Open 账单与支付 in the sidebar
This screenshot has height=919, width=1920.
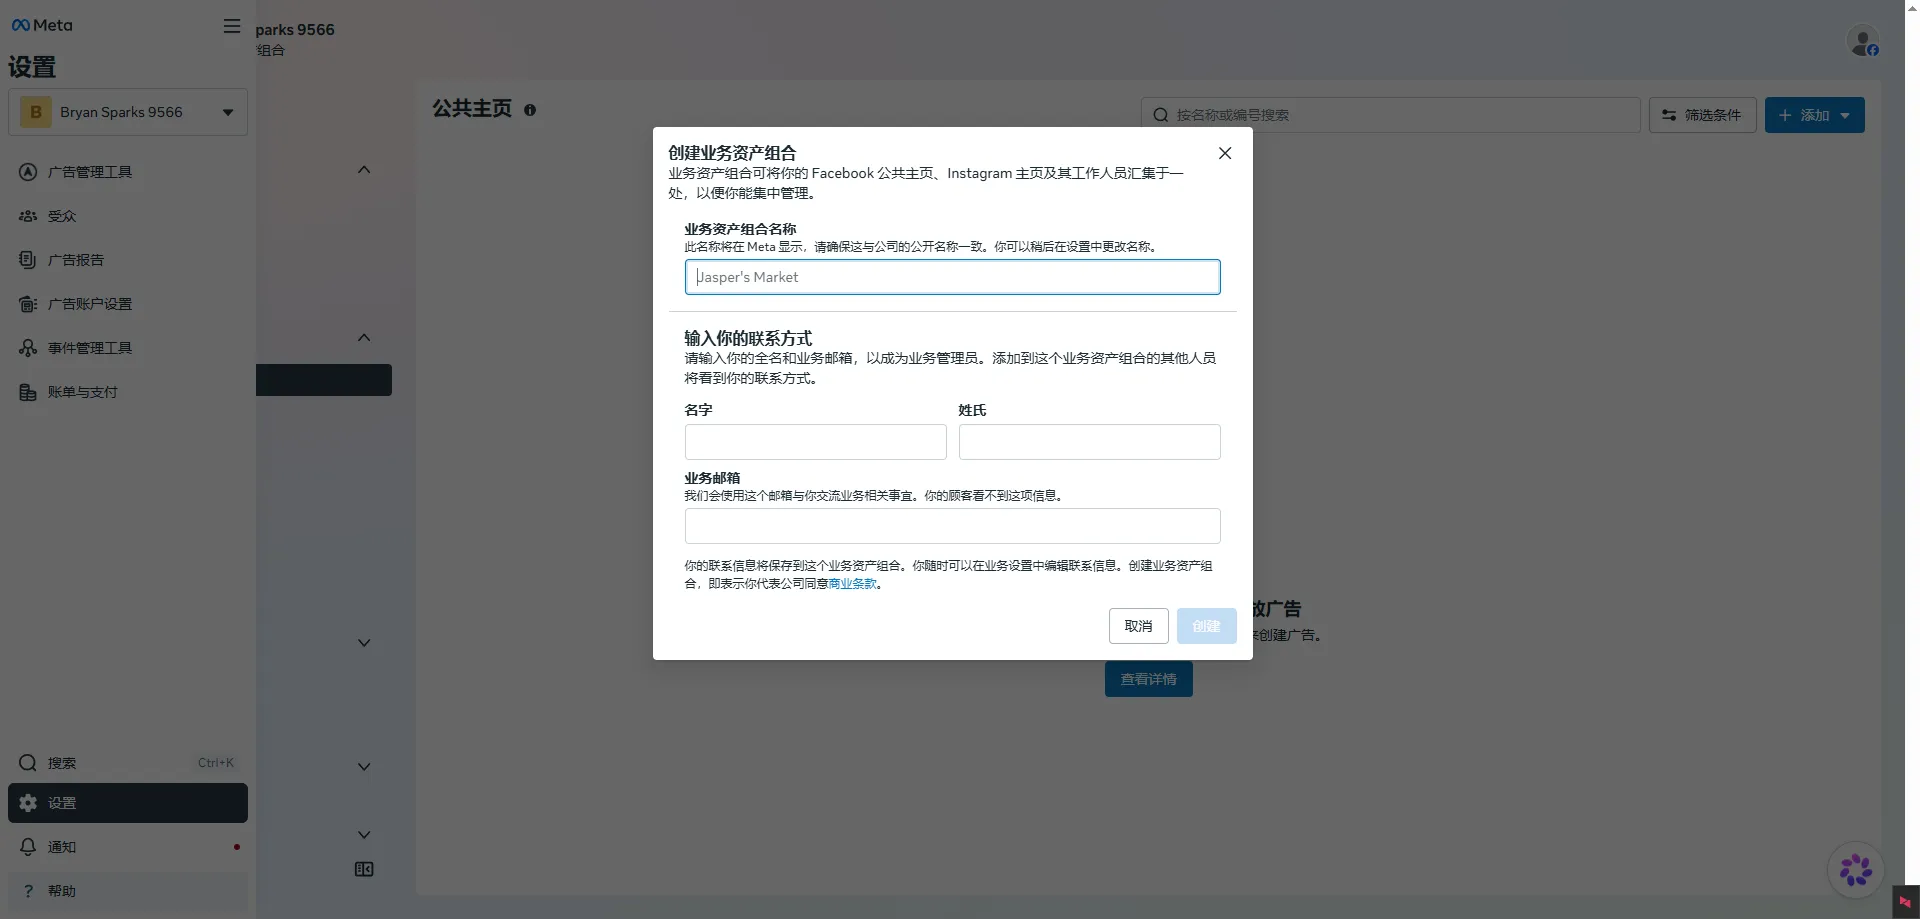pos(128,392)
